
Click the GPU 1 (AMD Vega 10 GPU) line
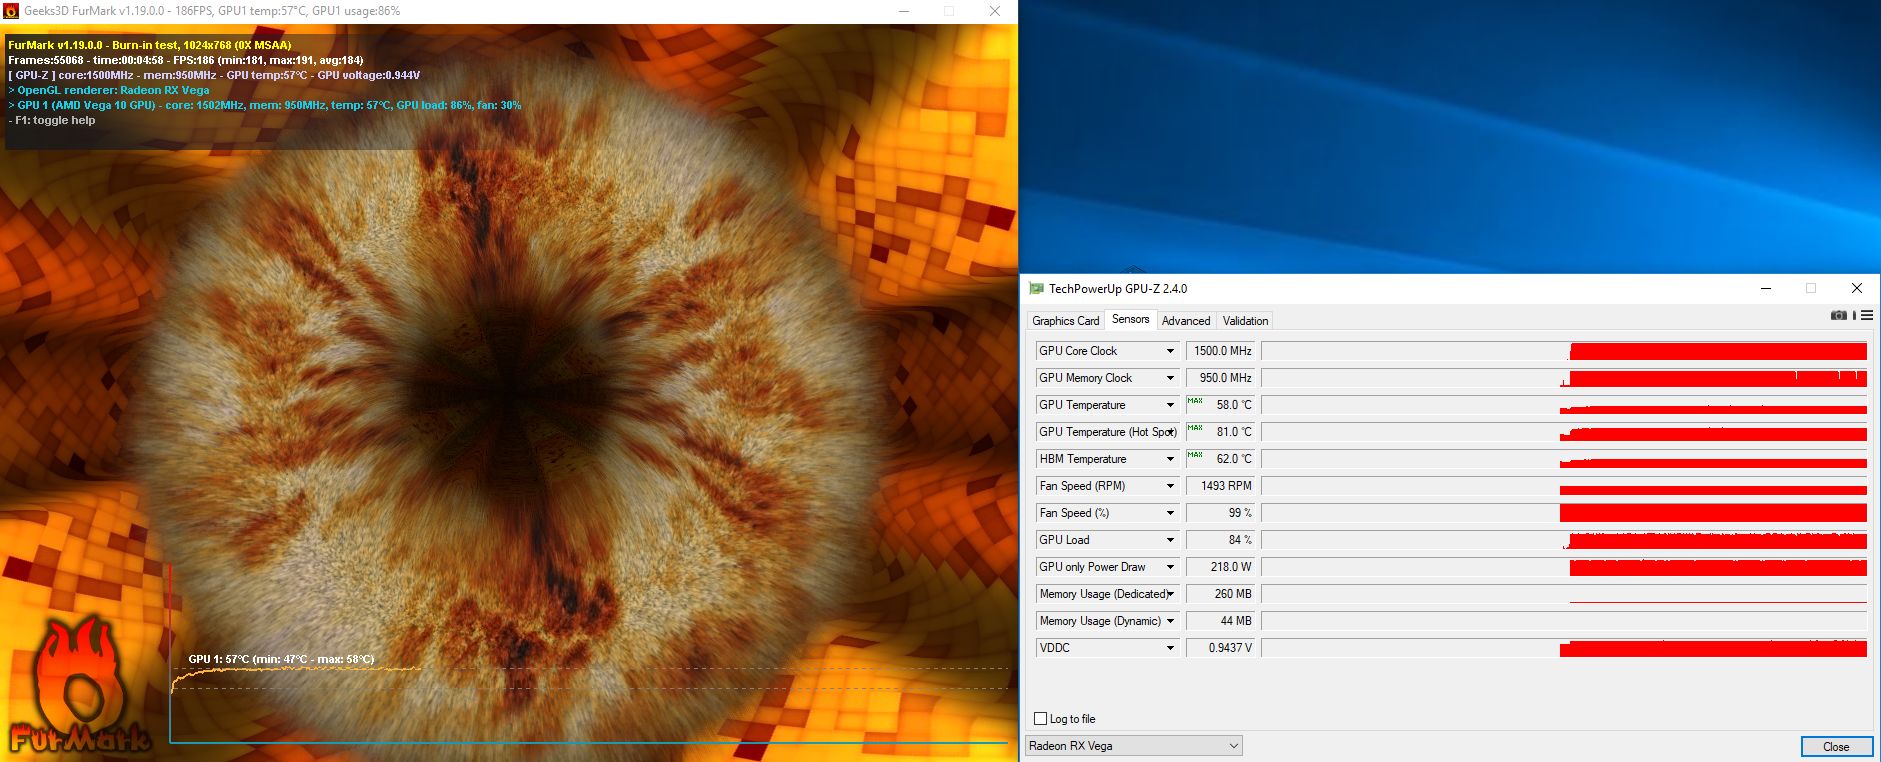(x=265, y=105)
